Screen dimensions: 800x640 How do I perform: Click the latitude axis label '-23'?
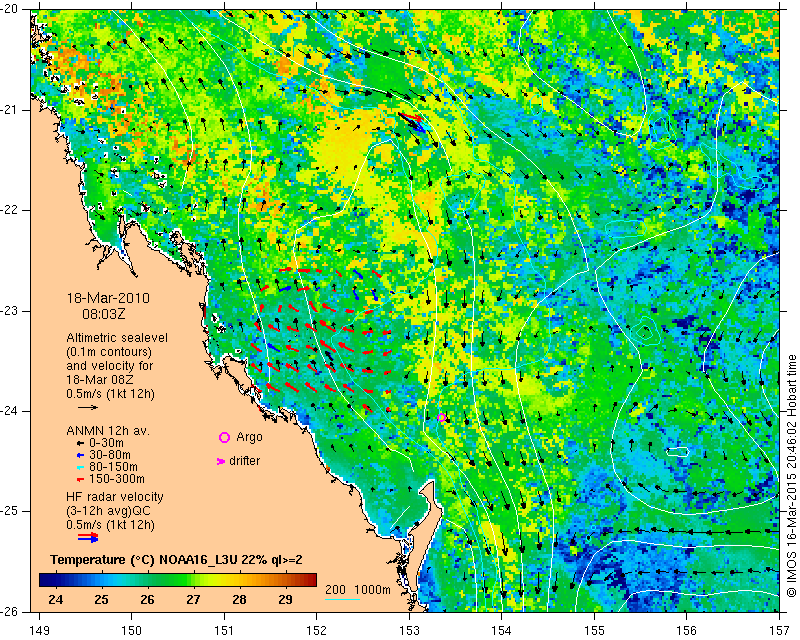(10, 311)
